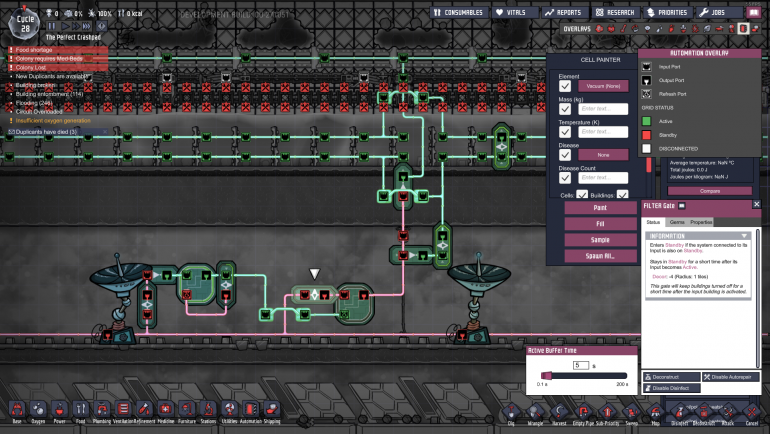Toggle the Temperature (K) checkbox
This screenshot has height=434, width=770.
click(565, 132)
